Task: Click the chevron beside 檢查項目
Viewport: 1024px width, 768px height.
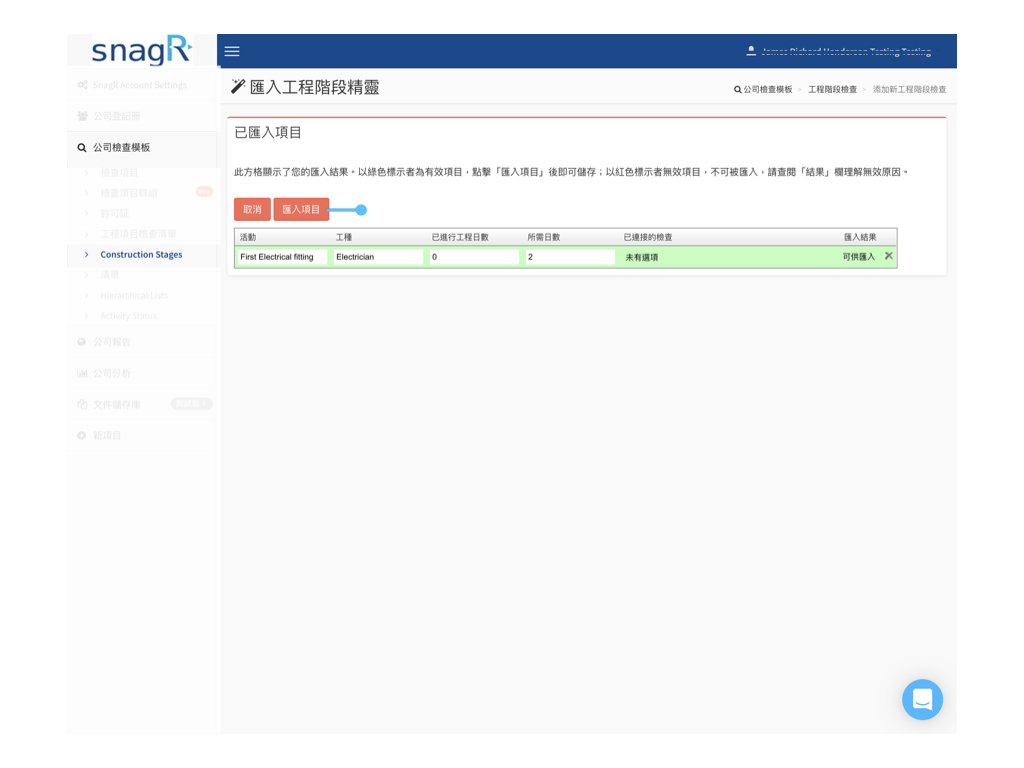Action: [x=86, y=172]
